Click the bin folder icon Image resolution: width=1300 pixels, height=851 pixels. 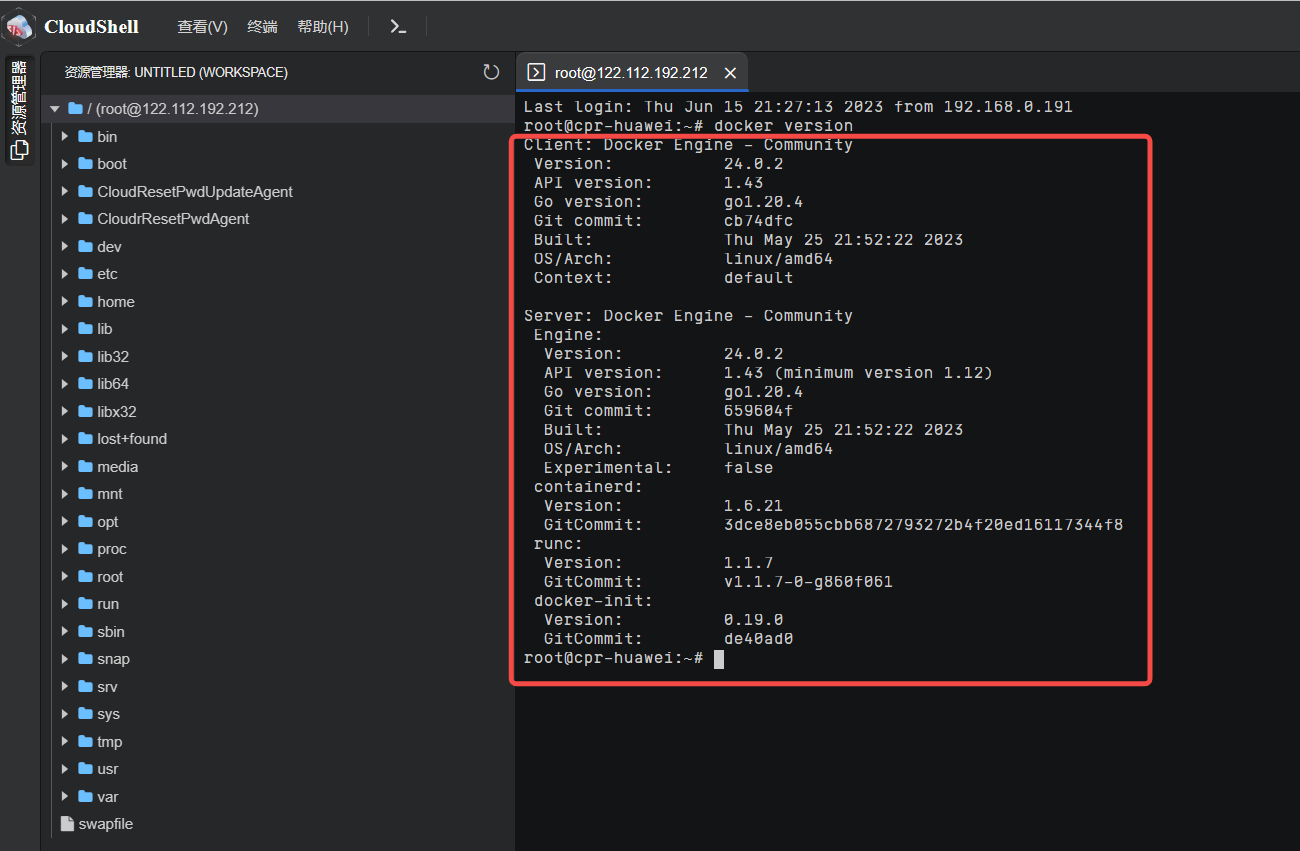(x=85, y=137)
